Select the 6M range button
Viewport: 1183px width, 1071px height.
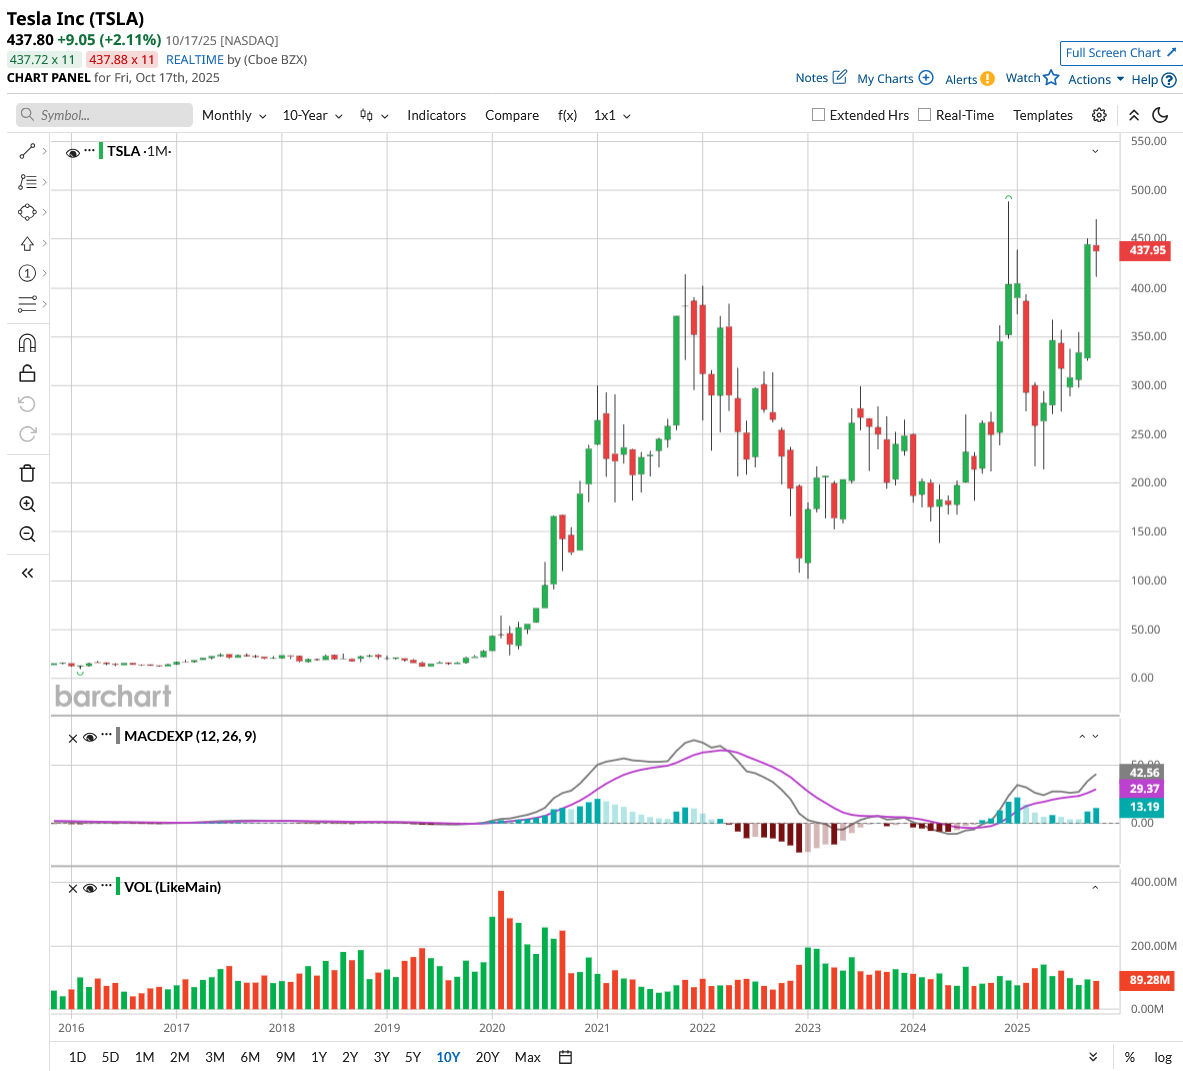tap(250, 1057)
